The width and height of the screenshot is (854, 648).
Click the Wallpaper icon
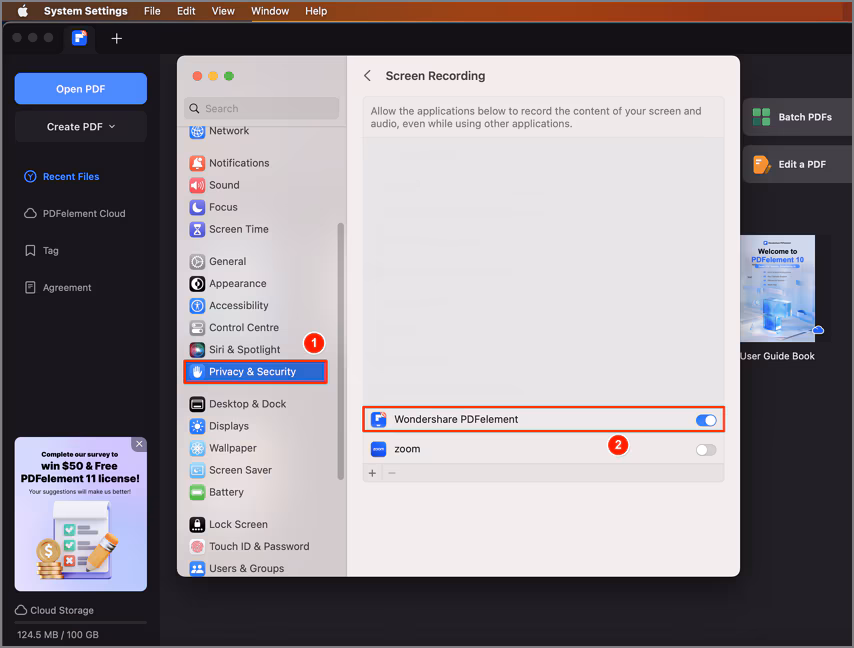tap(197, 448)
